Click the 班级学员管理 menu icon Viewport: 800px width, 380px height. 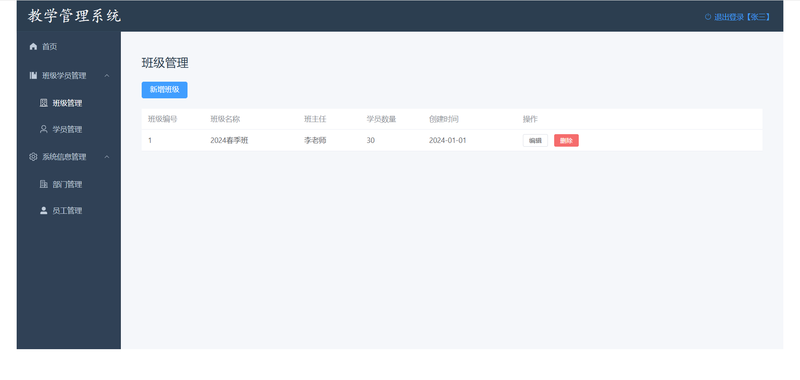pos(33,75)
